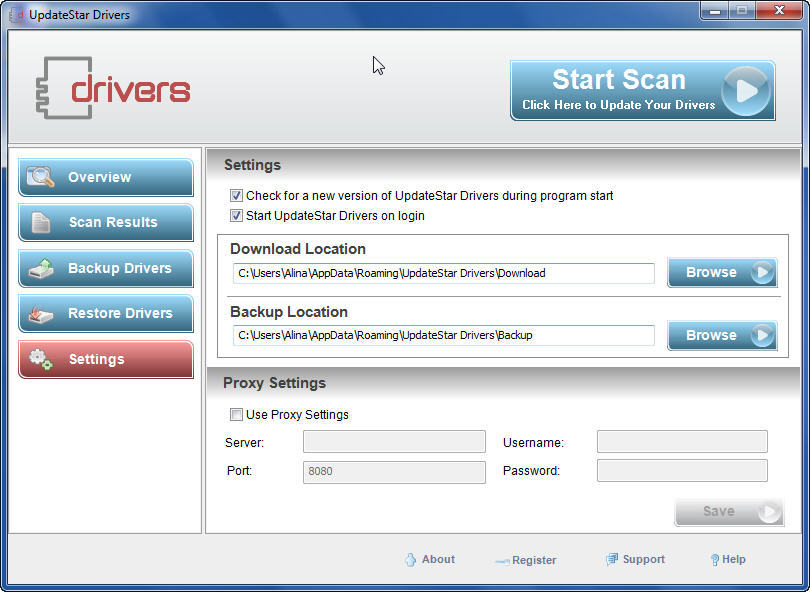The image size is (810, 592).
Task: Select the Settings section label
Action: [97, 359]
